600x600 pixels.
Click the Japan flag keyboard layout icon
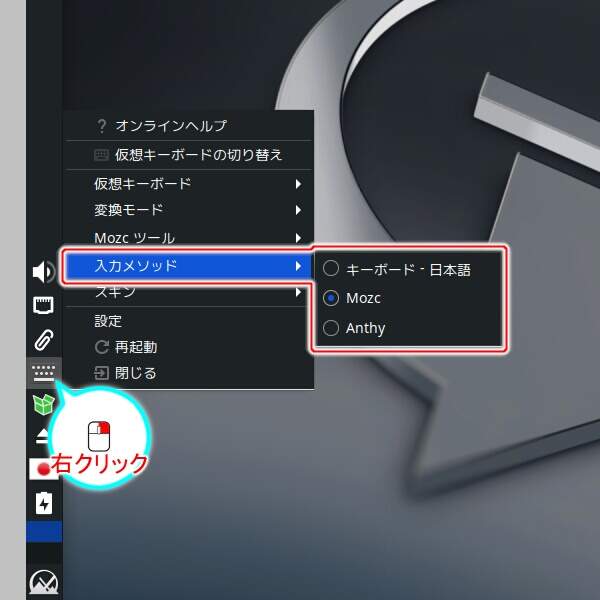click(x=44, y=468)
